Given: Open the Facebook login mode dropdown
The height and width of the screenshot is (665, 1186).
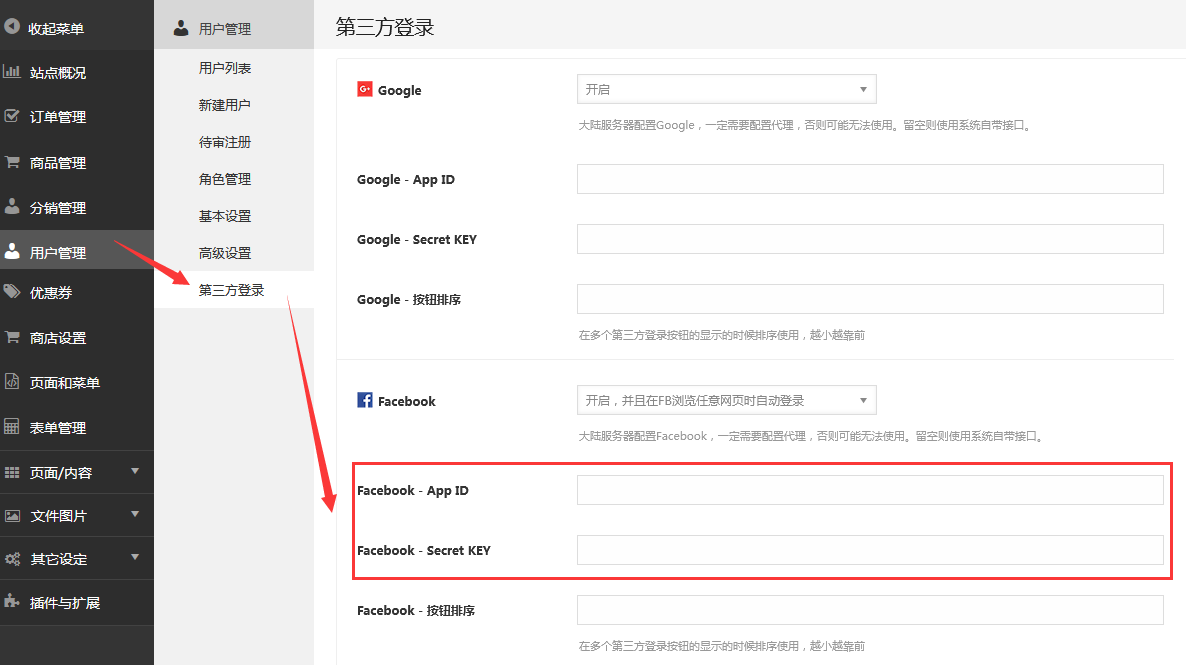Looking at the screenshot, I should click(726, 400).
